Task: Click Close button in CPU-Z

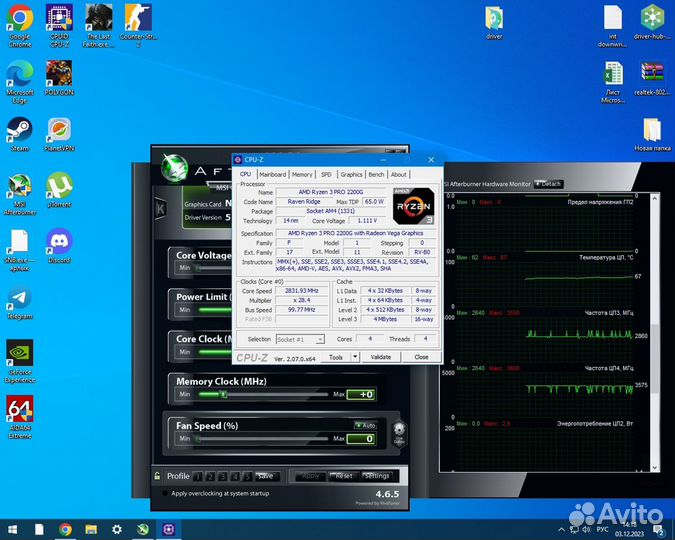Action: click(x=421, y=357)
